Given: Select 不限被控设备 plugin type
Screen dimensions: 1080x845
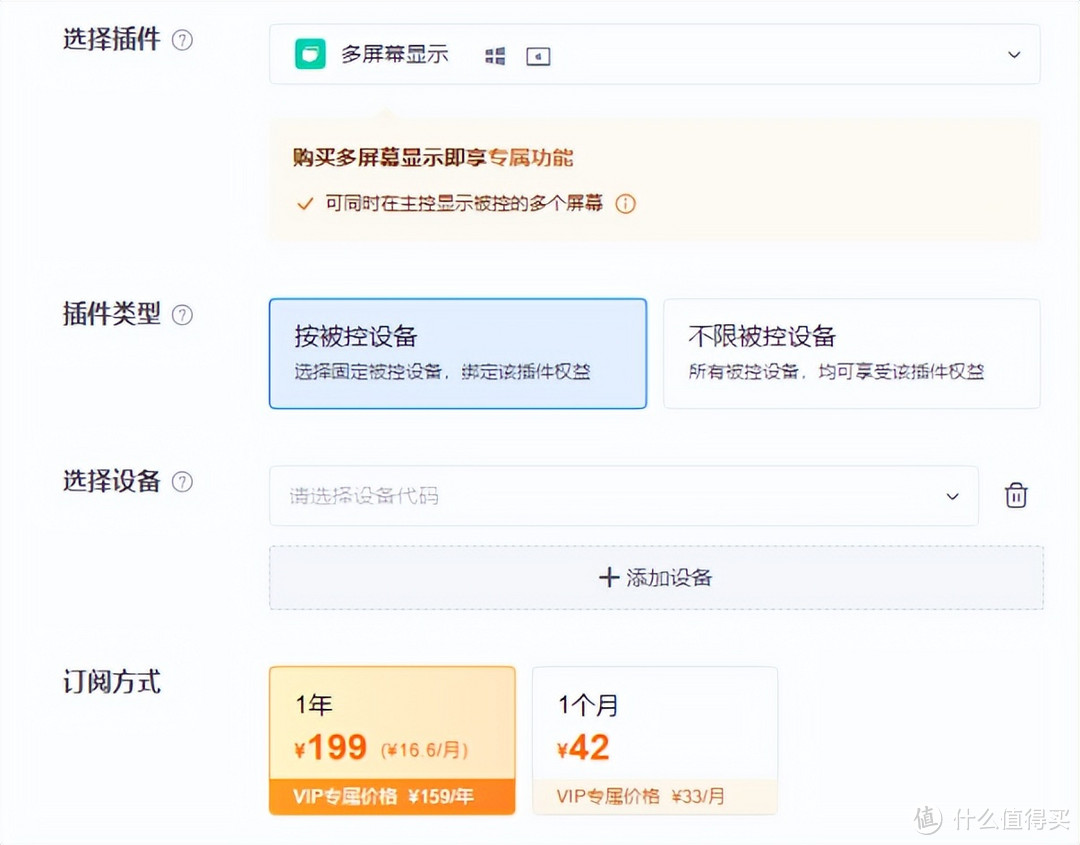Looking at the screenshot, I should (x=851, y=353).
